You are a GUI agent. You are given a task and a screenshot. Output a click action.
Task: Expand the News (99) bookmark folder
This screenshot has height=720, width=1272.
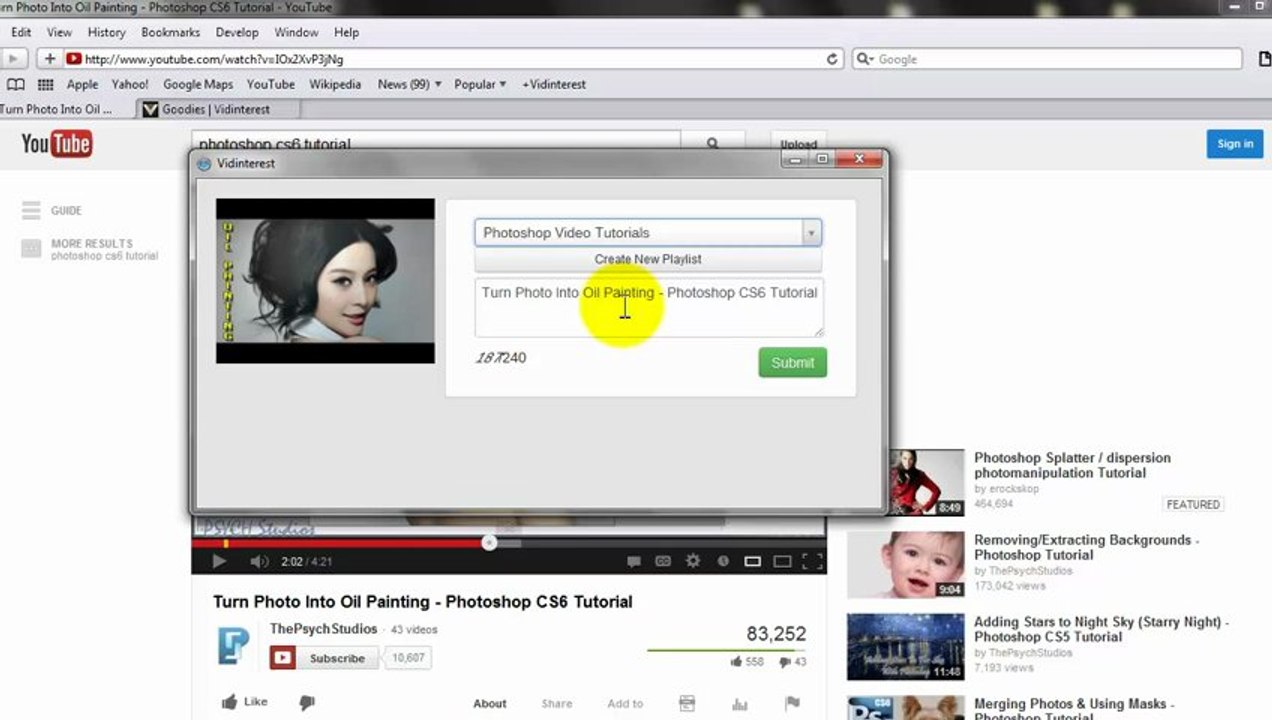[x=409, y=84]
